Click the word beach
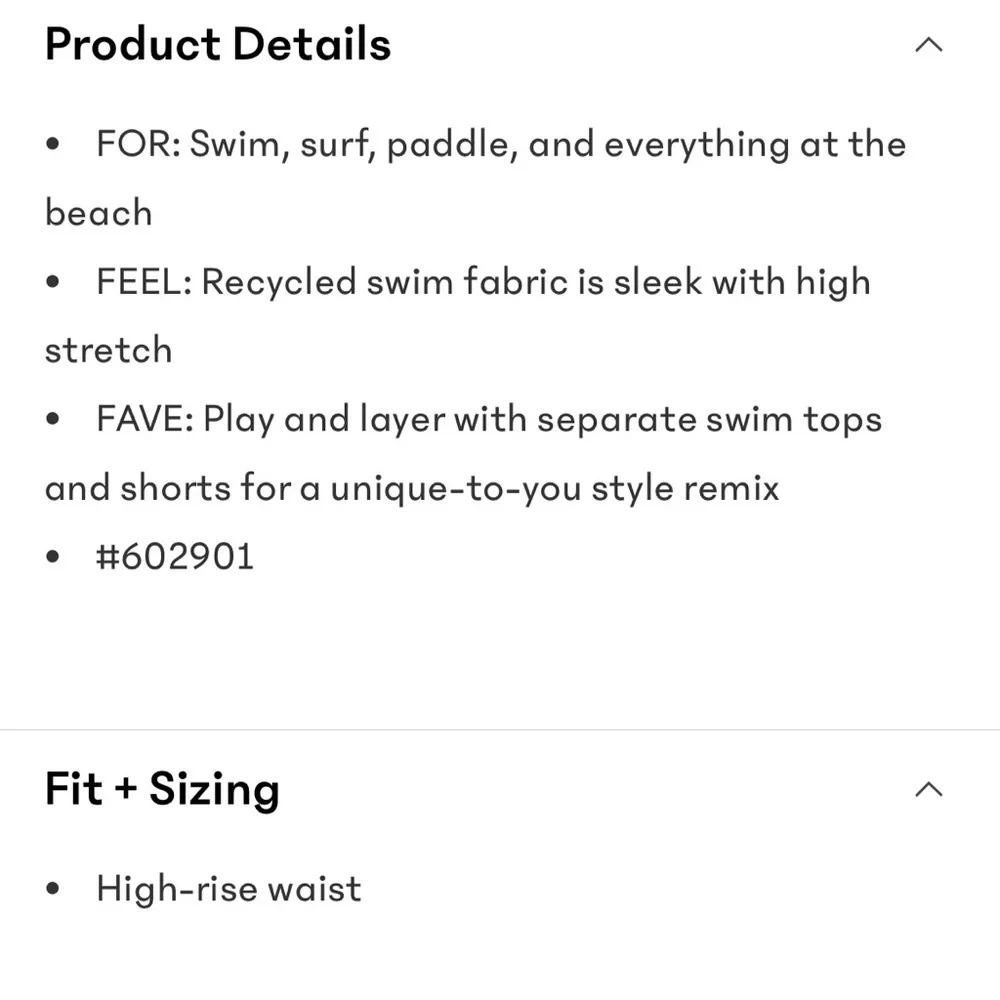1000x1000 pixels. pos(99,212)
